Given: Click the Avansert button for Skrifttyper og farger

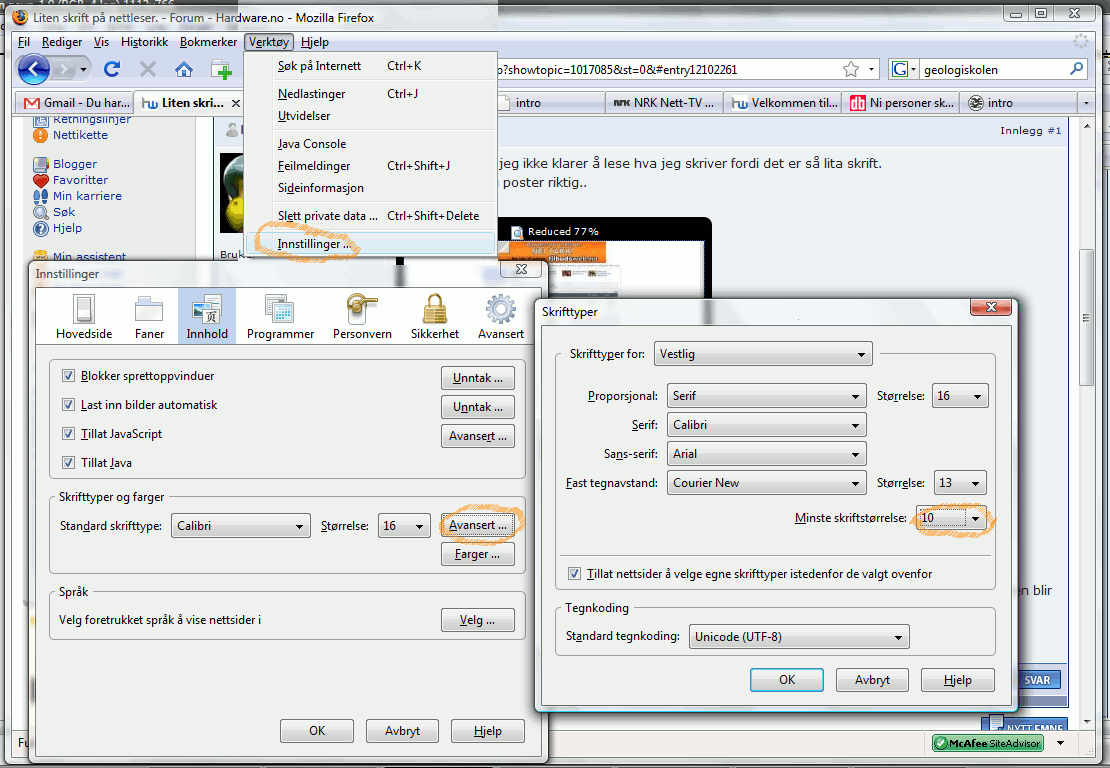Looking at the screenshot, I should 478,525.
